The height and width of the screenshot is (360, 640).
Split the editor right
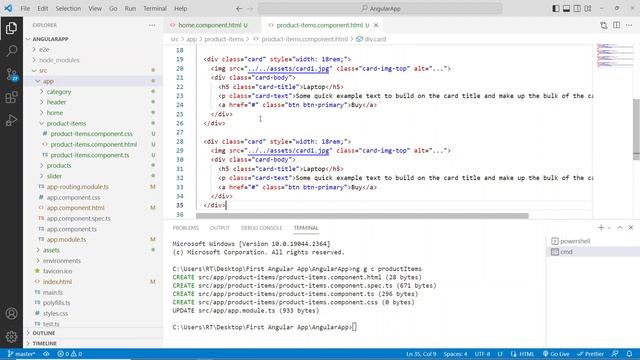point(616,25)
